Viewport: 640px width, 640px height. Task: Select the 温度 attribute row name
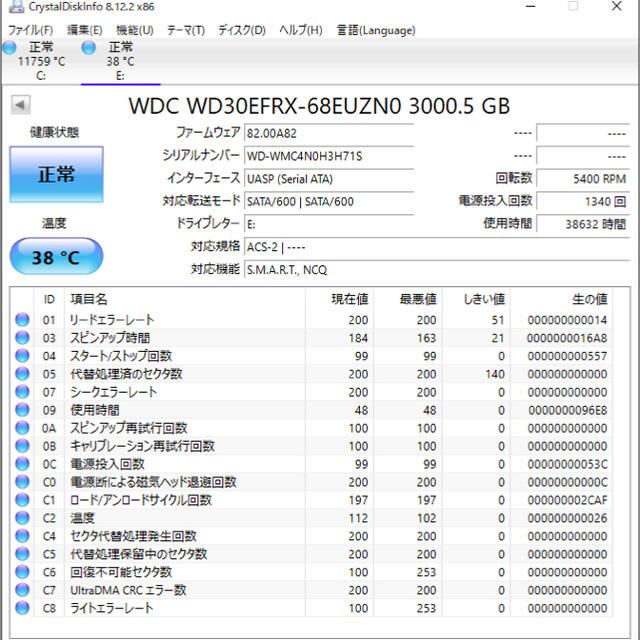click(82, 518)
